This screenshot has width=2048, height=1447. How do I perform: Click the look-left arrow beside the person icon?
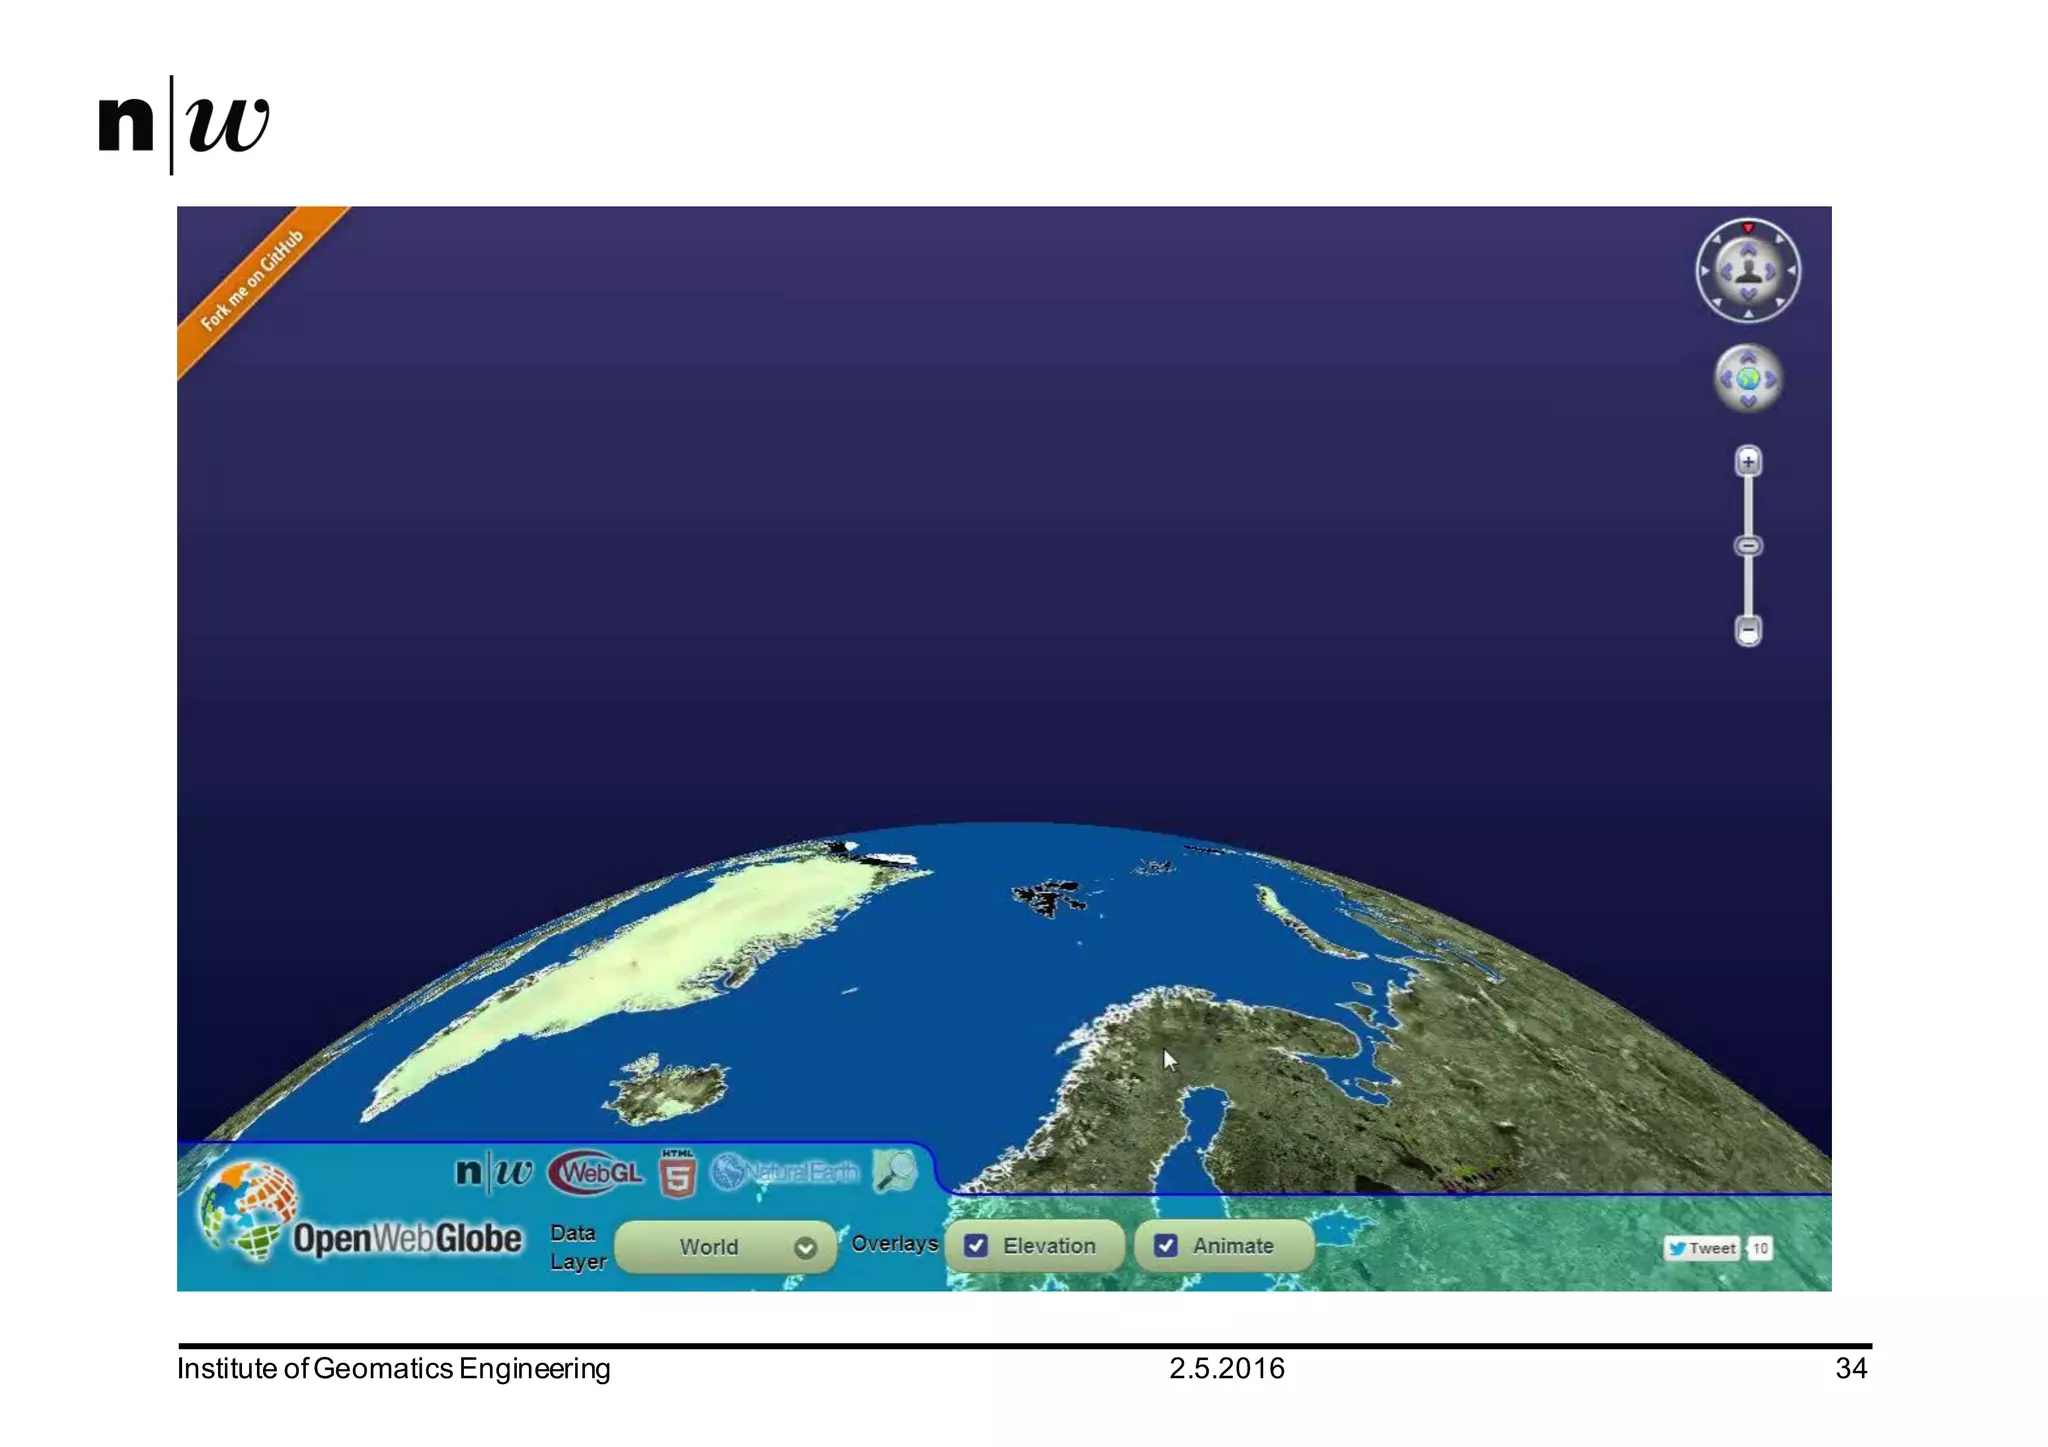(1726, 271)
